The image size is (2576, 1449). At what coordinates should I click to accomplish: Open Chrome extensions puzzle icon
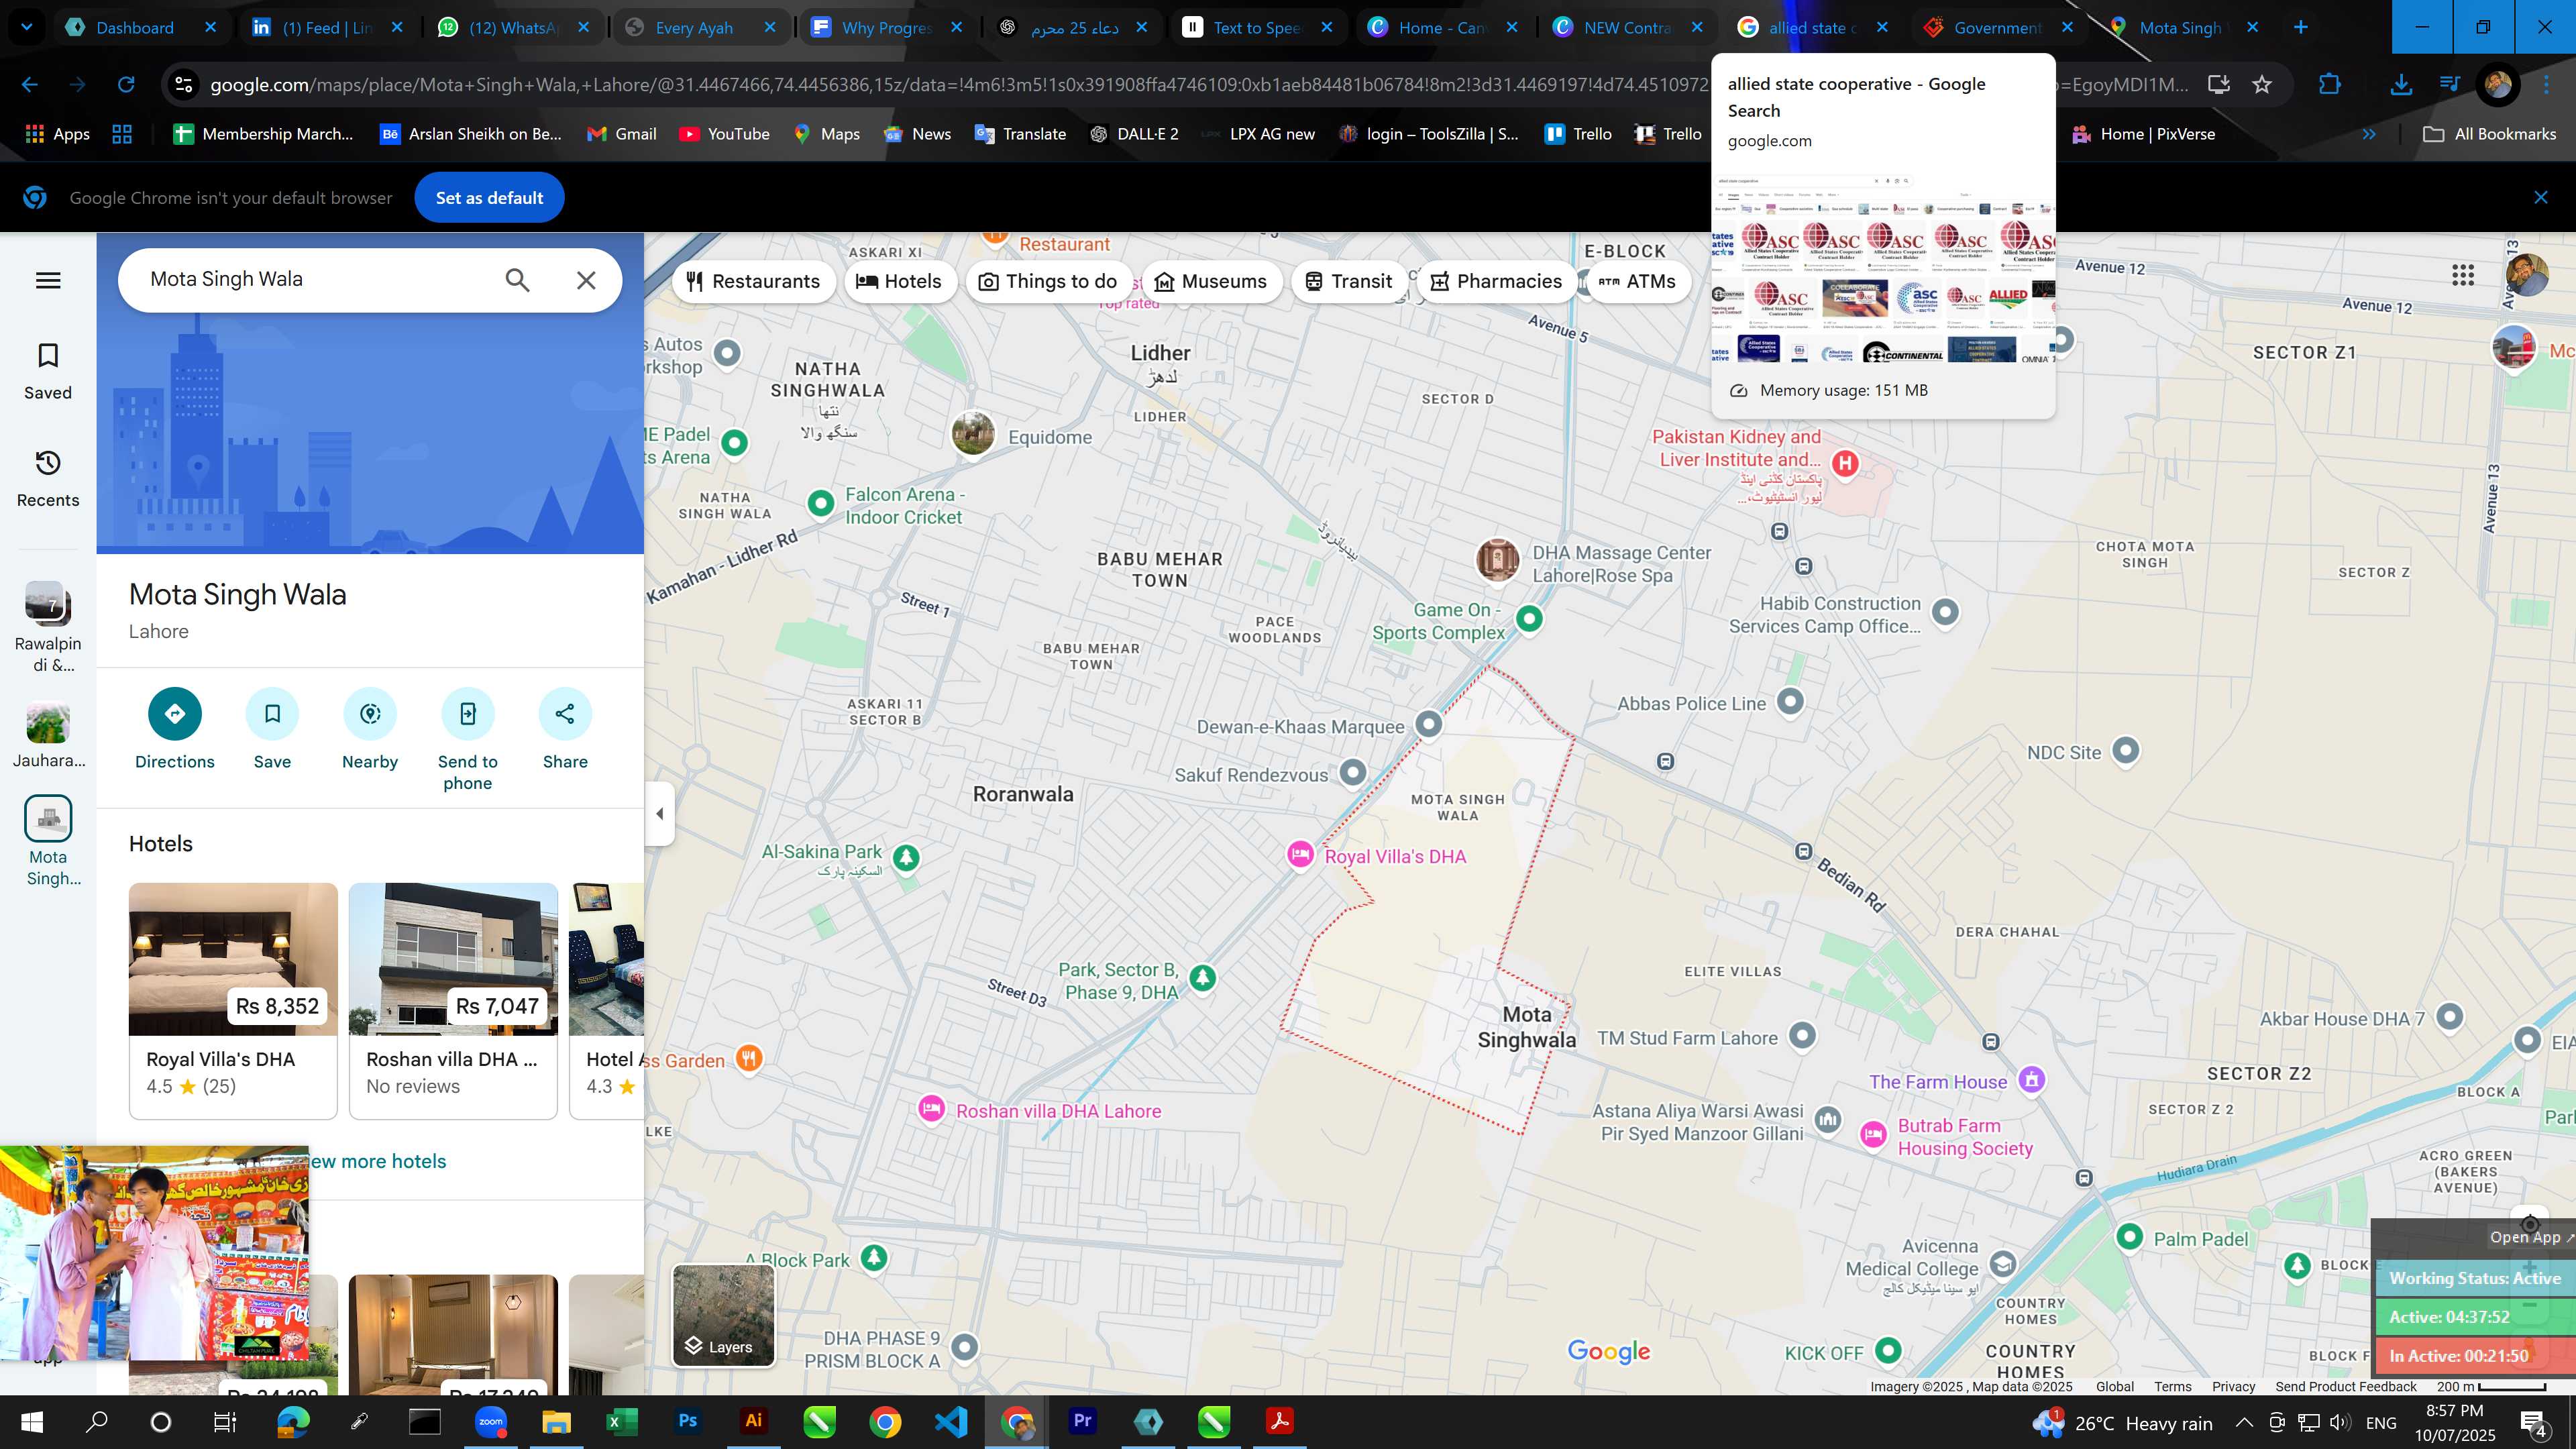[2329, 85]
